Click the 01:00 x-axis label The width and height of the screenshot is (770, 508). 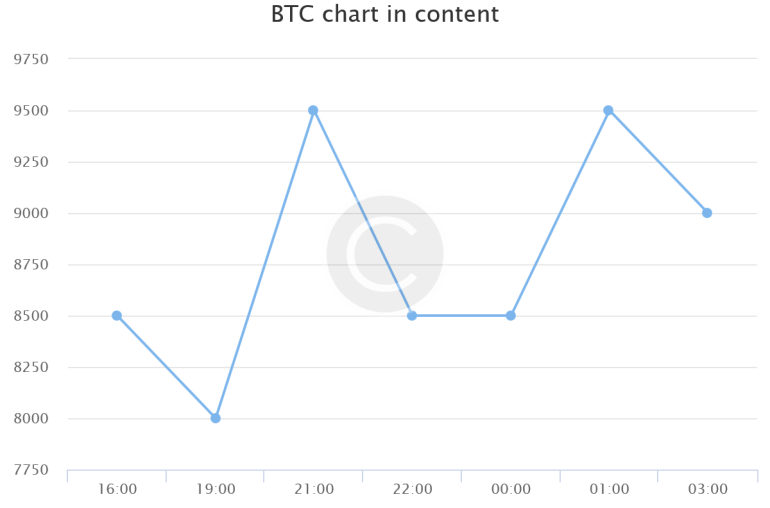click(x=608, y=489)
